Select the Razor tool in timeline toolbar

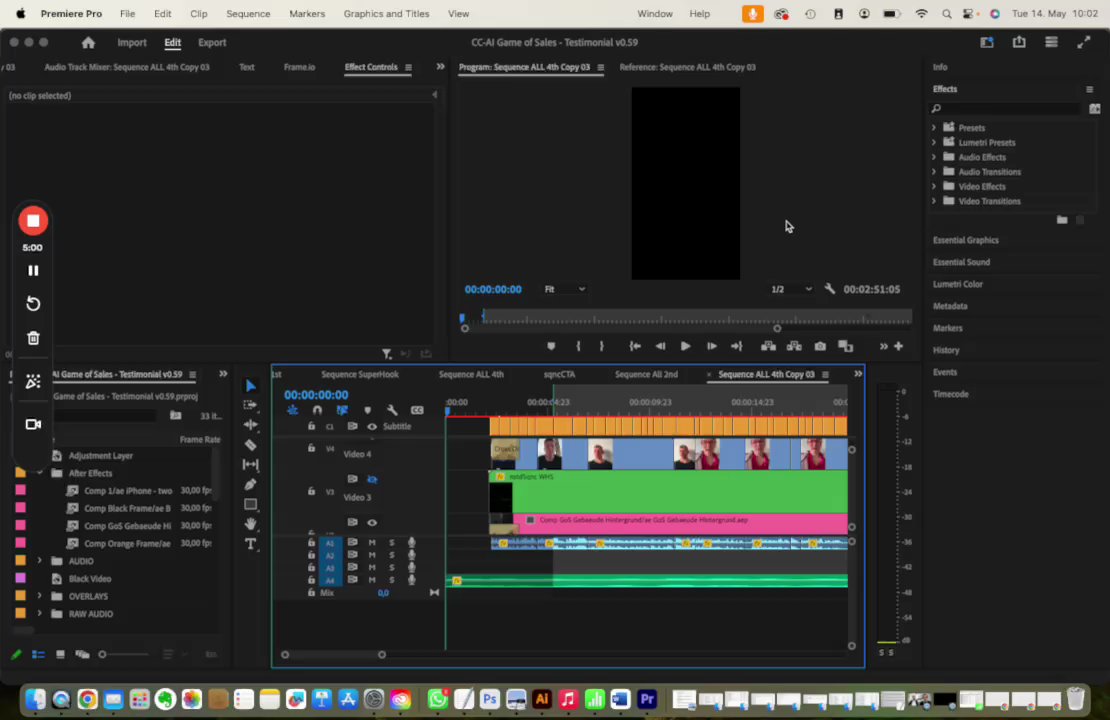coord(250,445)
